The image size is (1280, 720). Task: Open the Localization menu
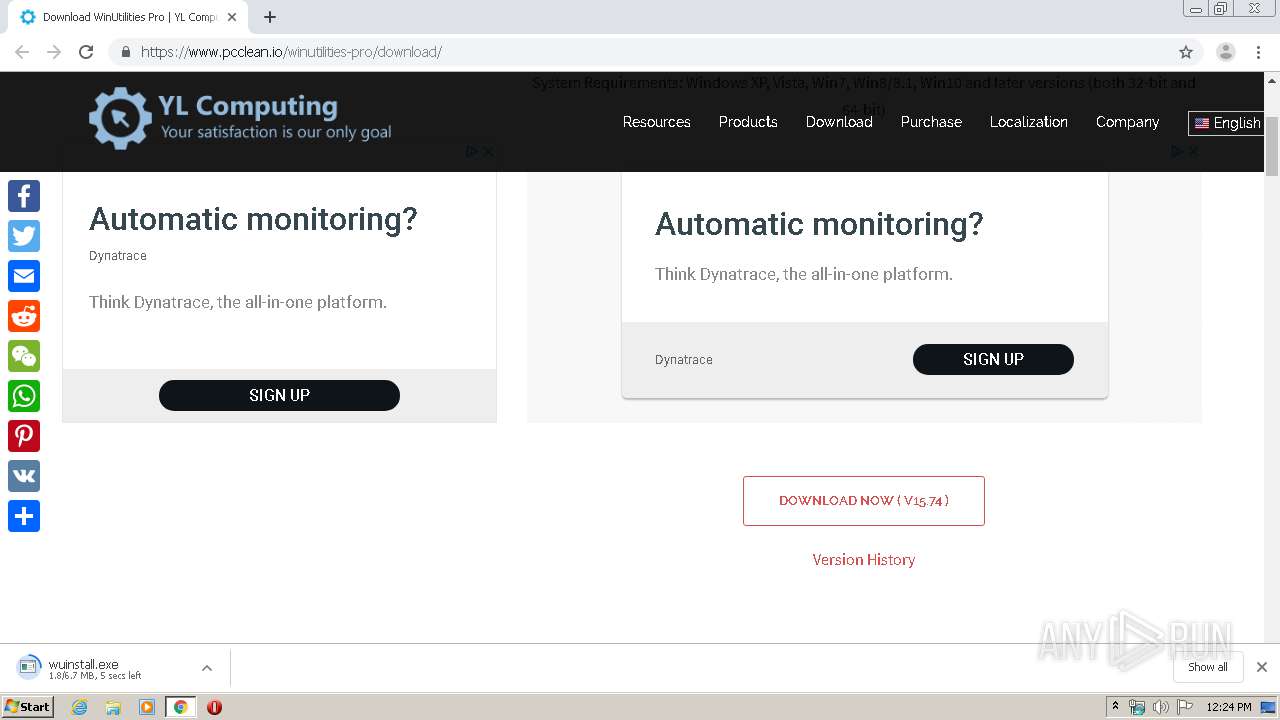pos(1029,122)
